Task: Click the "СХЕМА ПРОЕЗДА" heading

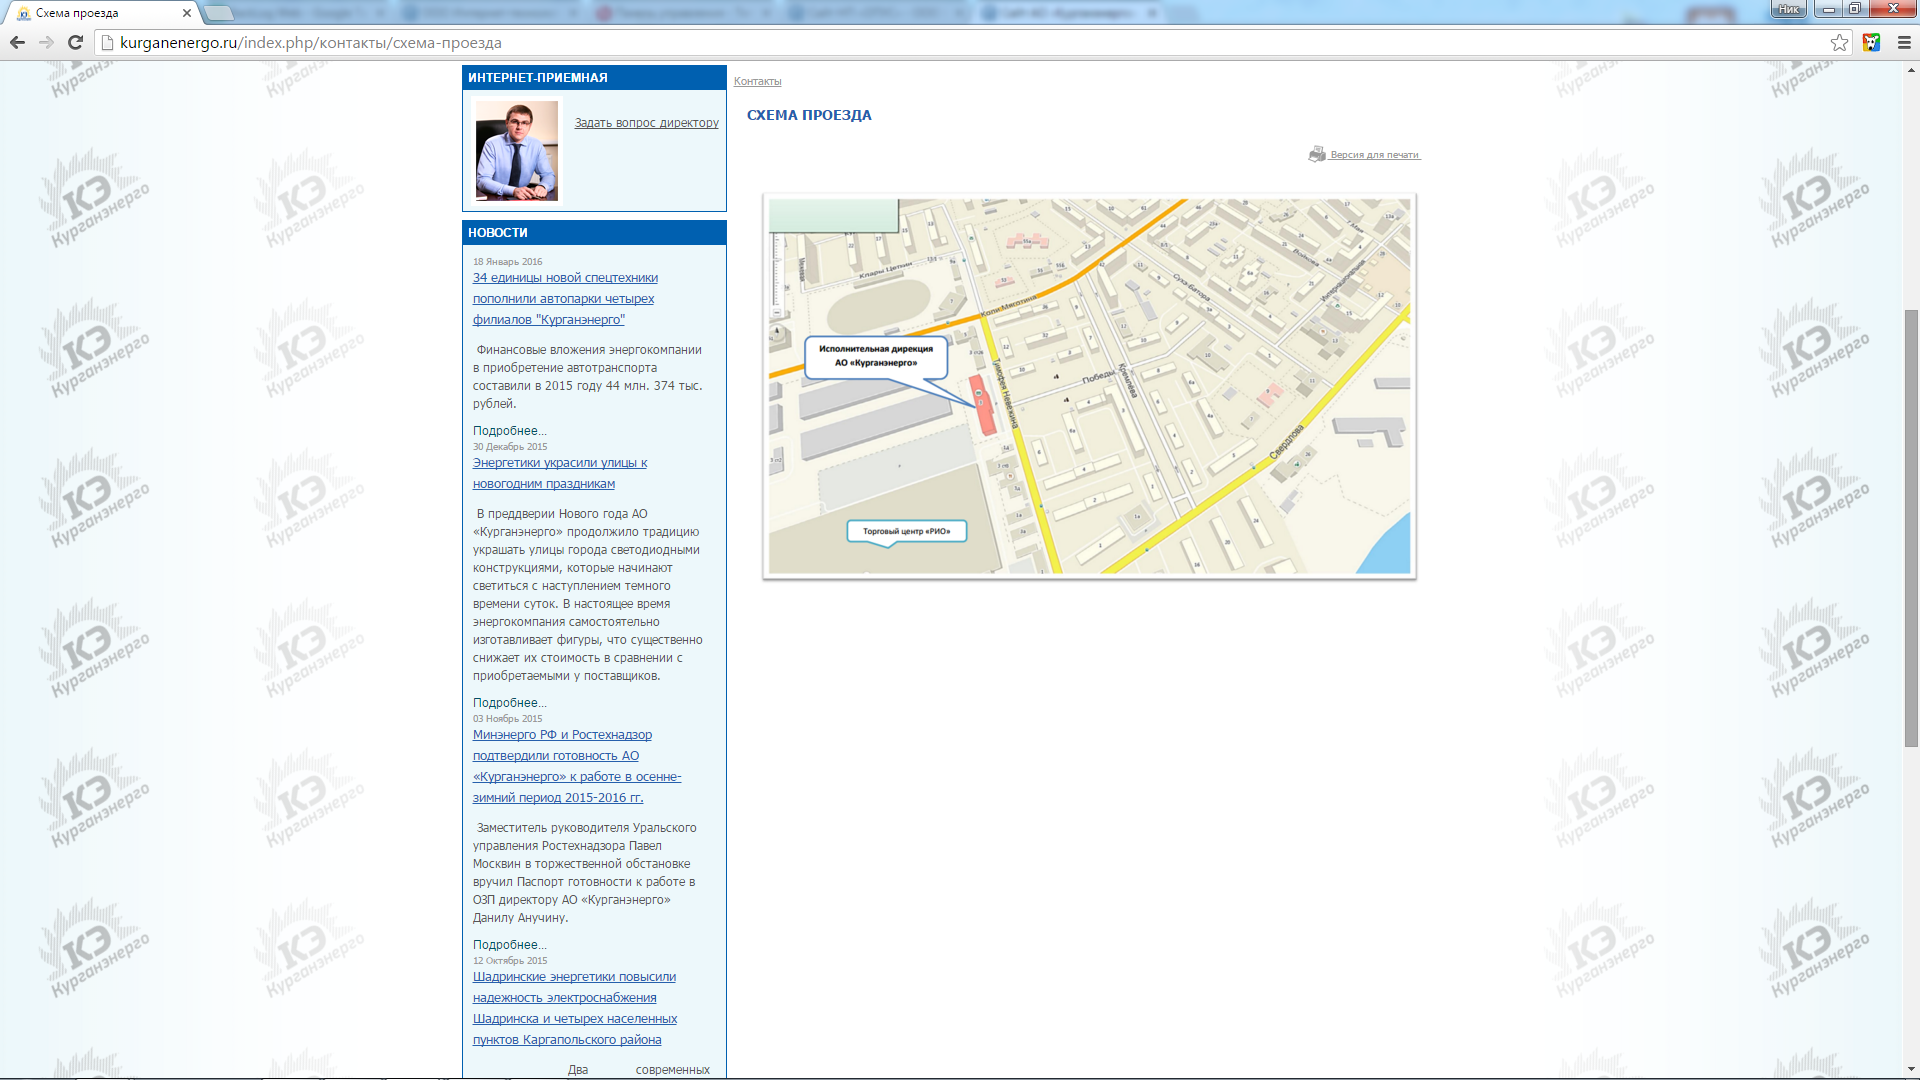Action: coord(809,115)
